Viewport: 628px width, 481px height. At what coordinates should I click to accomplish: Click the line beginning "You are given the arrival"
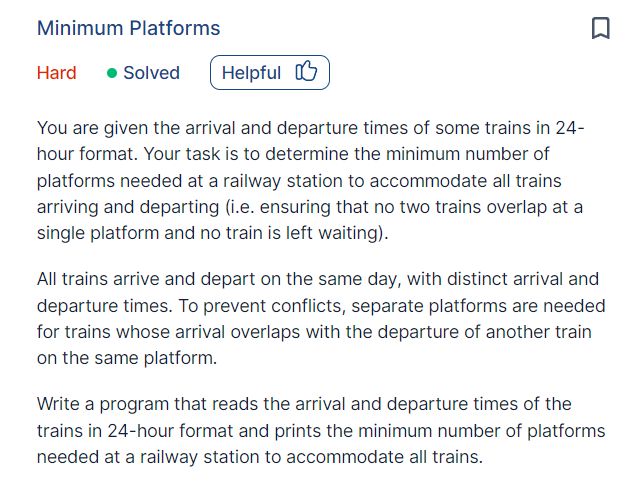pos(310,128)
